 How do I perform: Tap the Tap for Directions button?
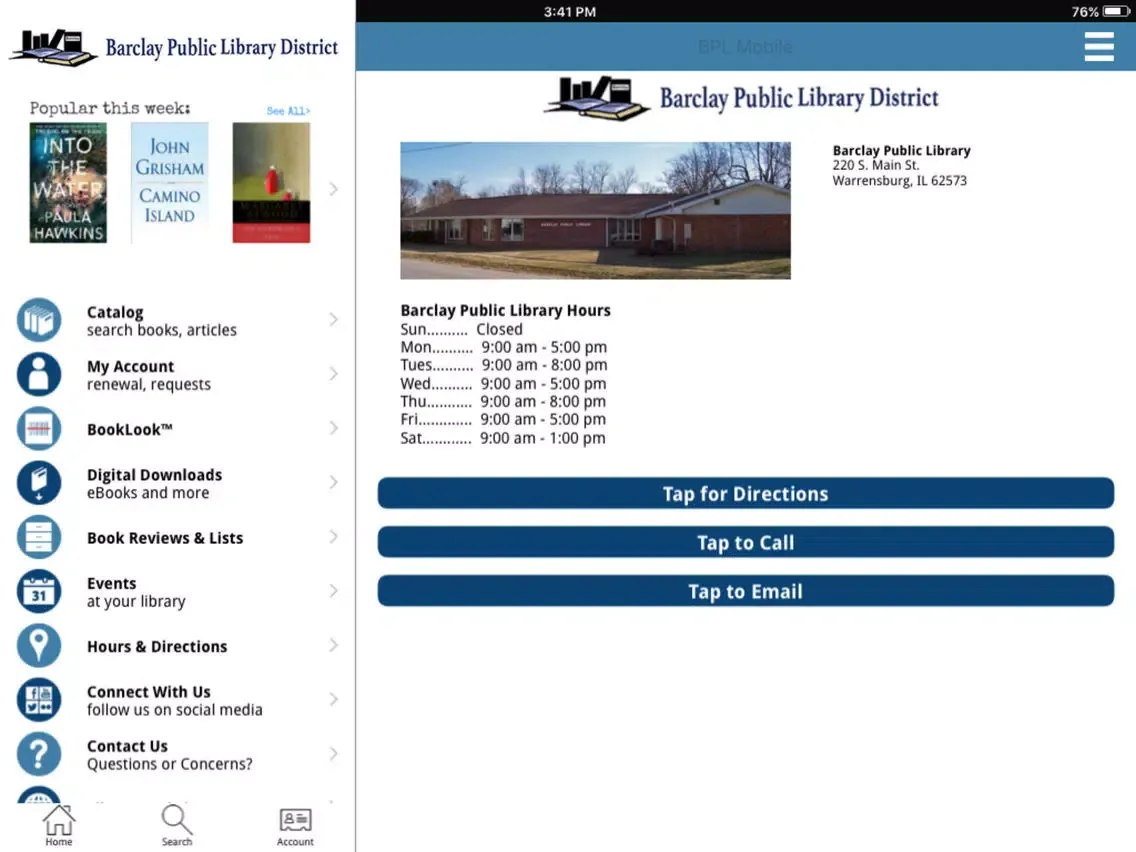tap(746, 493)
